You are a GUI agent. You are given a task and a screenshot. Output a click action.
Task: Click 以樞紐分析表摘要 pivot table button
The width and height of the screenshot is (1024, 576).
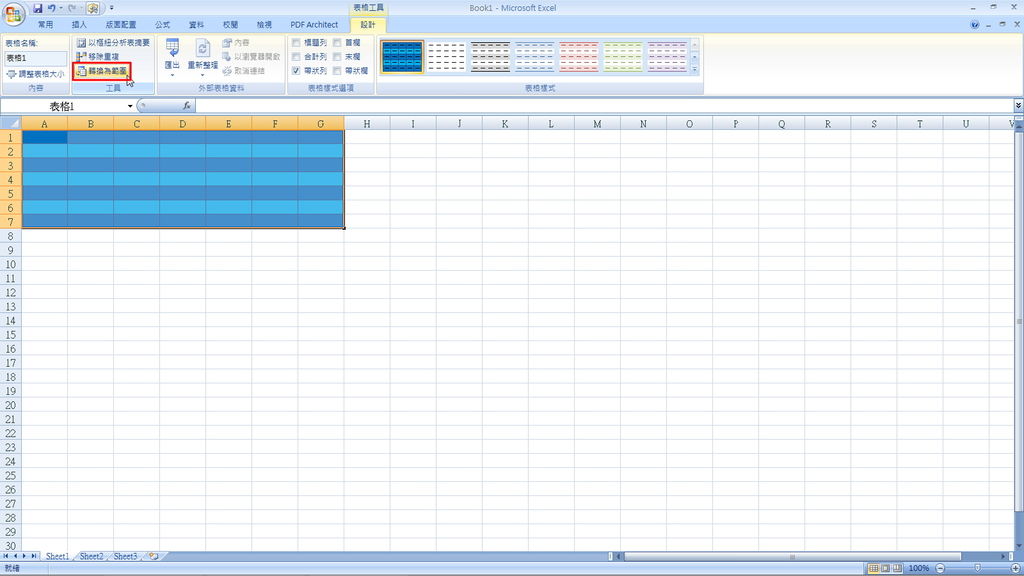(113, 42)
